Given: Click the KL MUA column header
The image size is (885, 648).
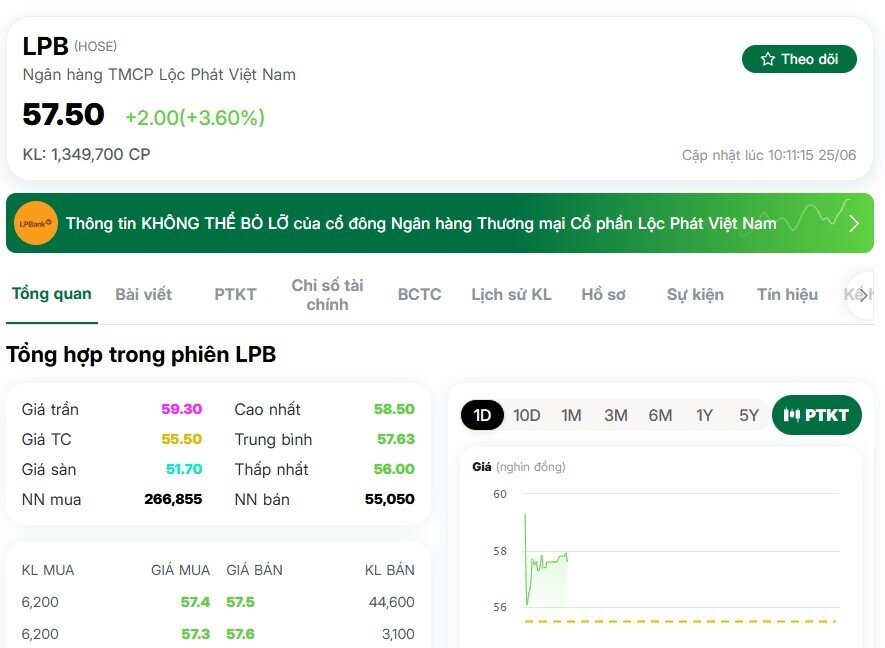Looking at the screenshot, I should tap(48, 570).
